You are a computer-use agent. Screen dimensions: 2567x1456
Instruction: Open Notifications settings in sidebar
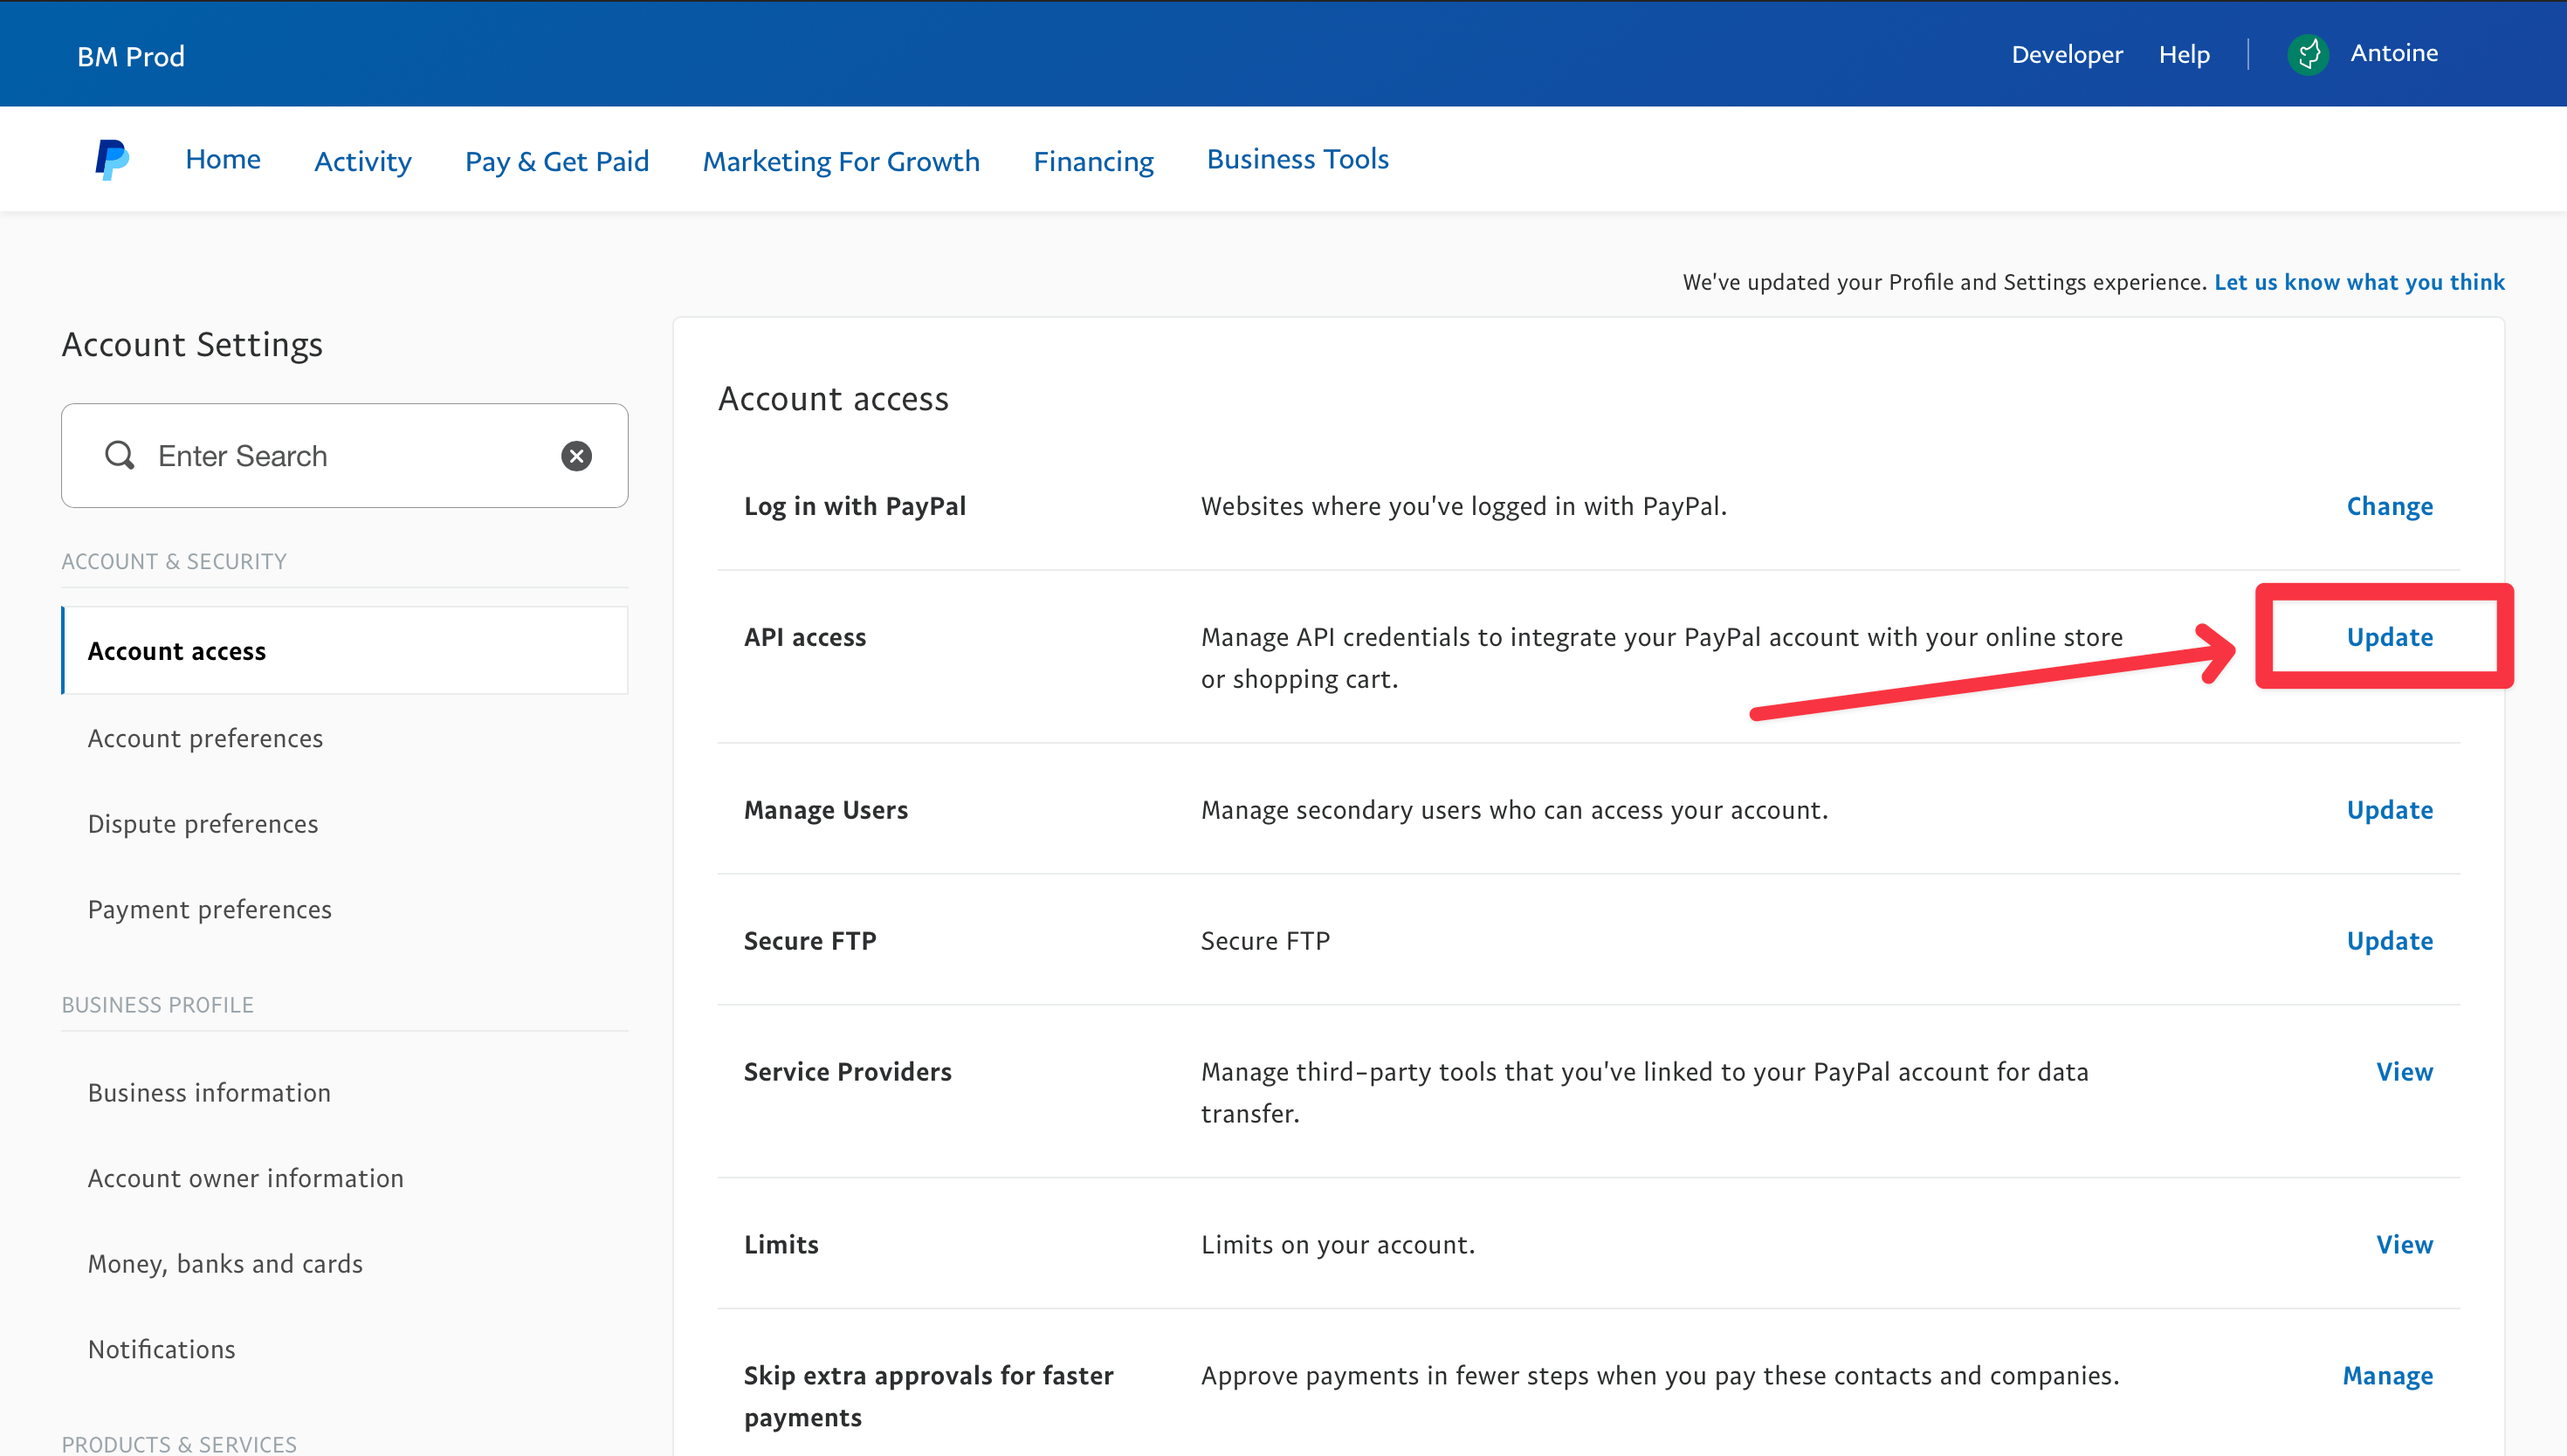click(x=162, y=1349)
